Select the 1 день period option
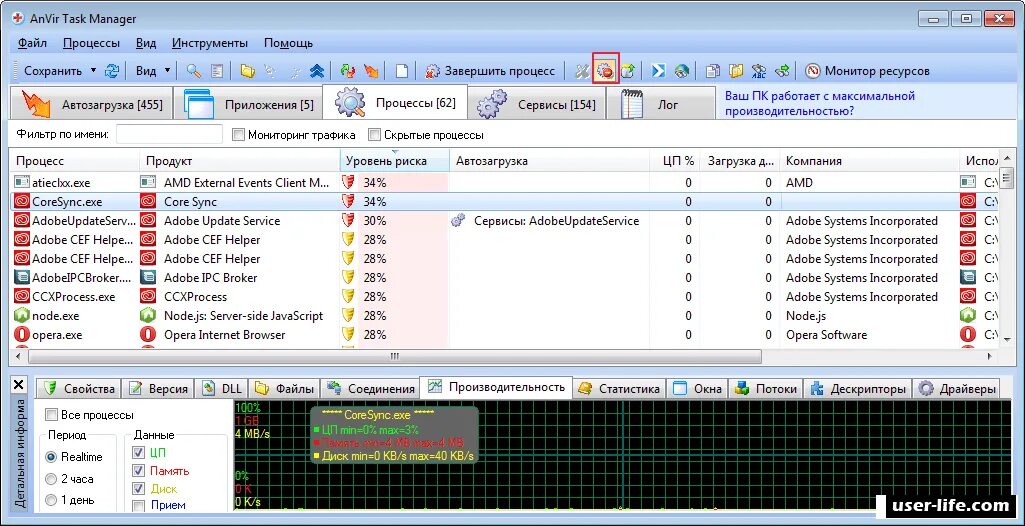Screen dimensions: 1025x526 [51, 501]
